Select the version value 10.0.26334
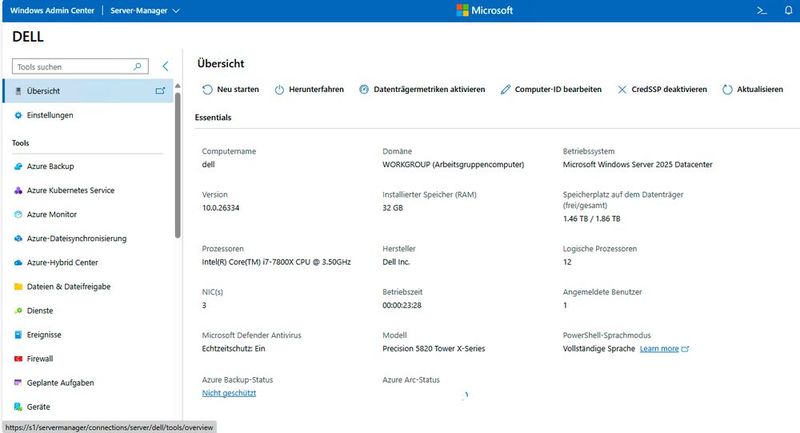This screenshot has width=800, height=433. click(220, 208)
